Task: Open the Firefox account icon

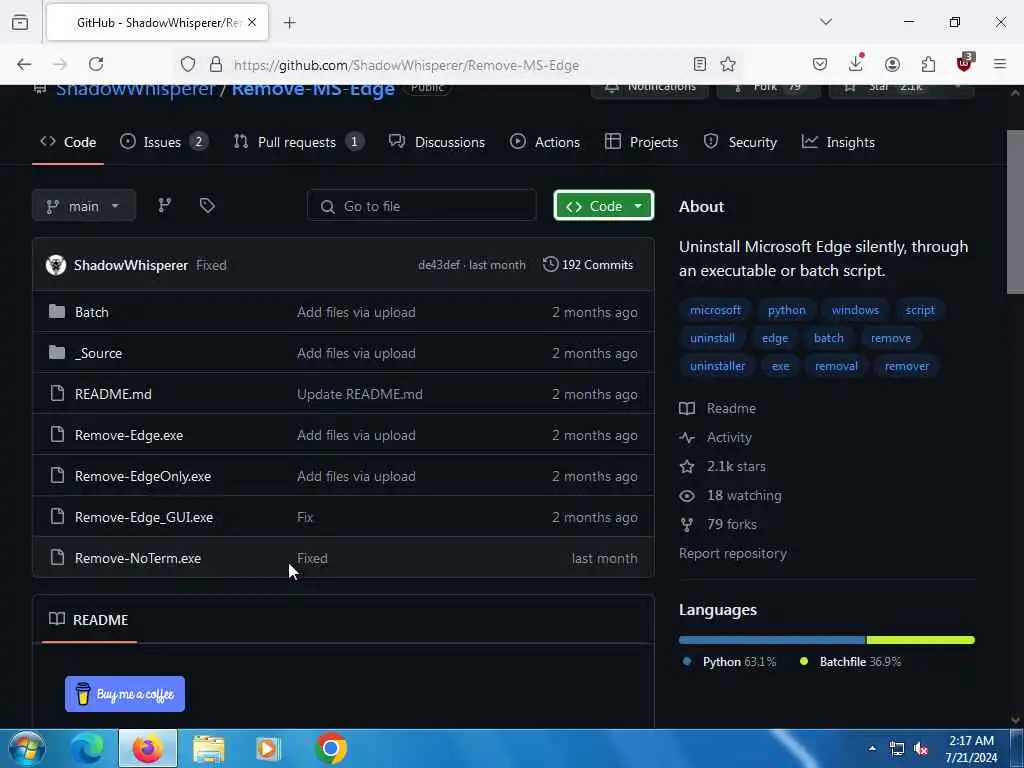Action: 892,64
